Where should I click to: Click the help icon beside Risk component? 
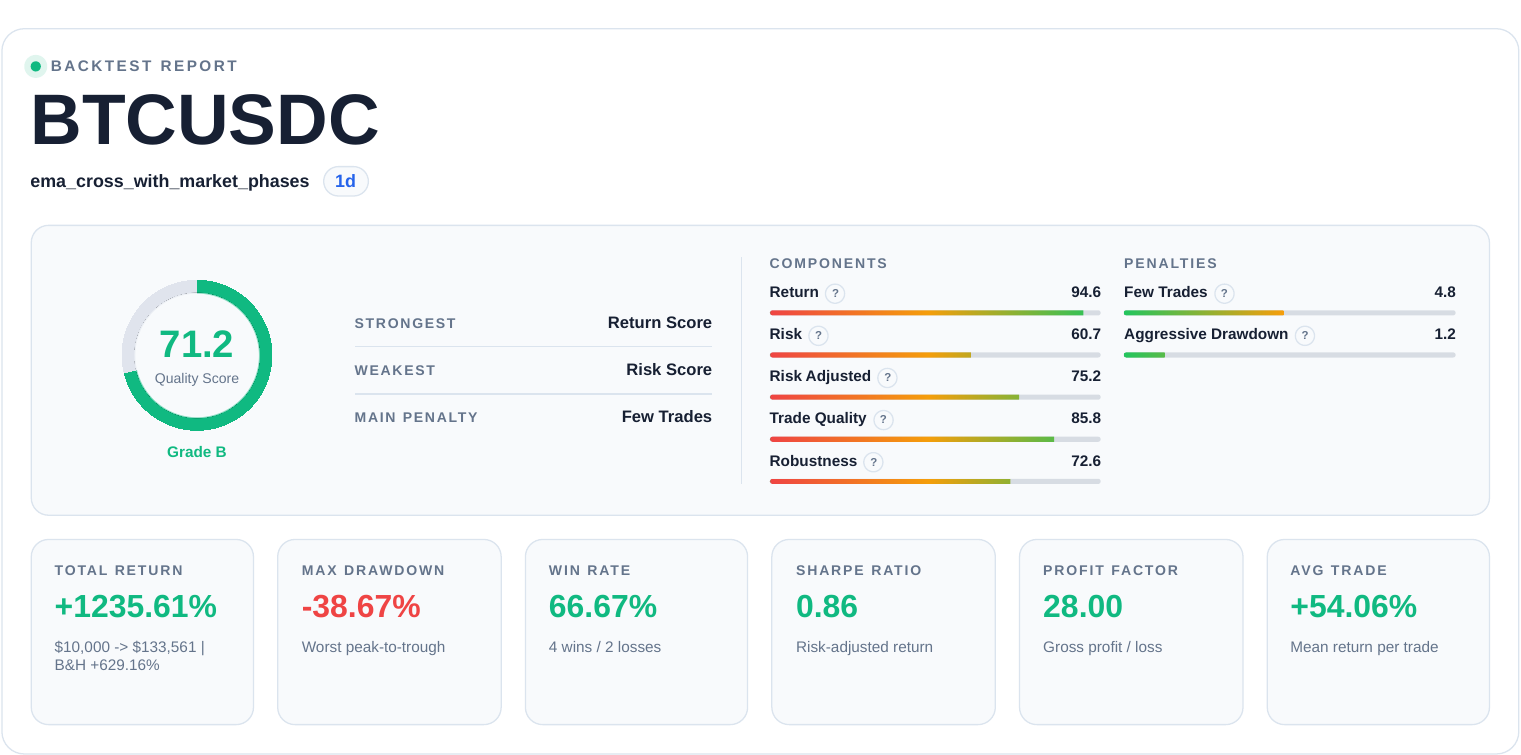818,335
